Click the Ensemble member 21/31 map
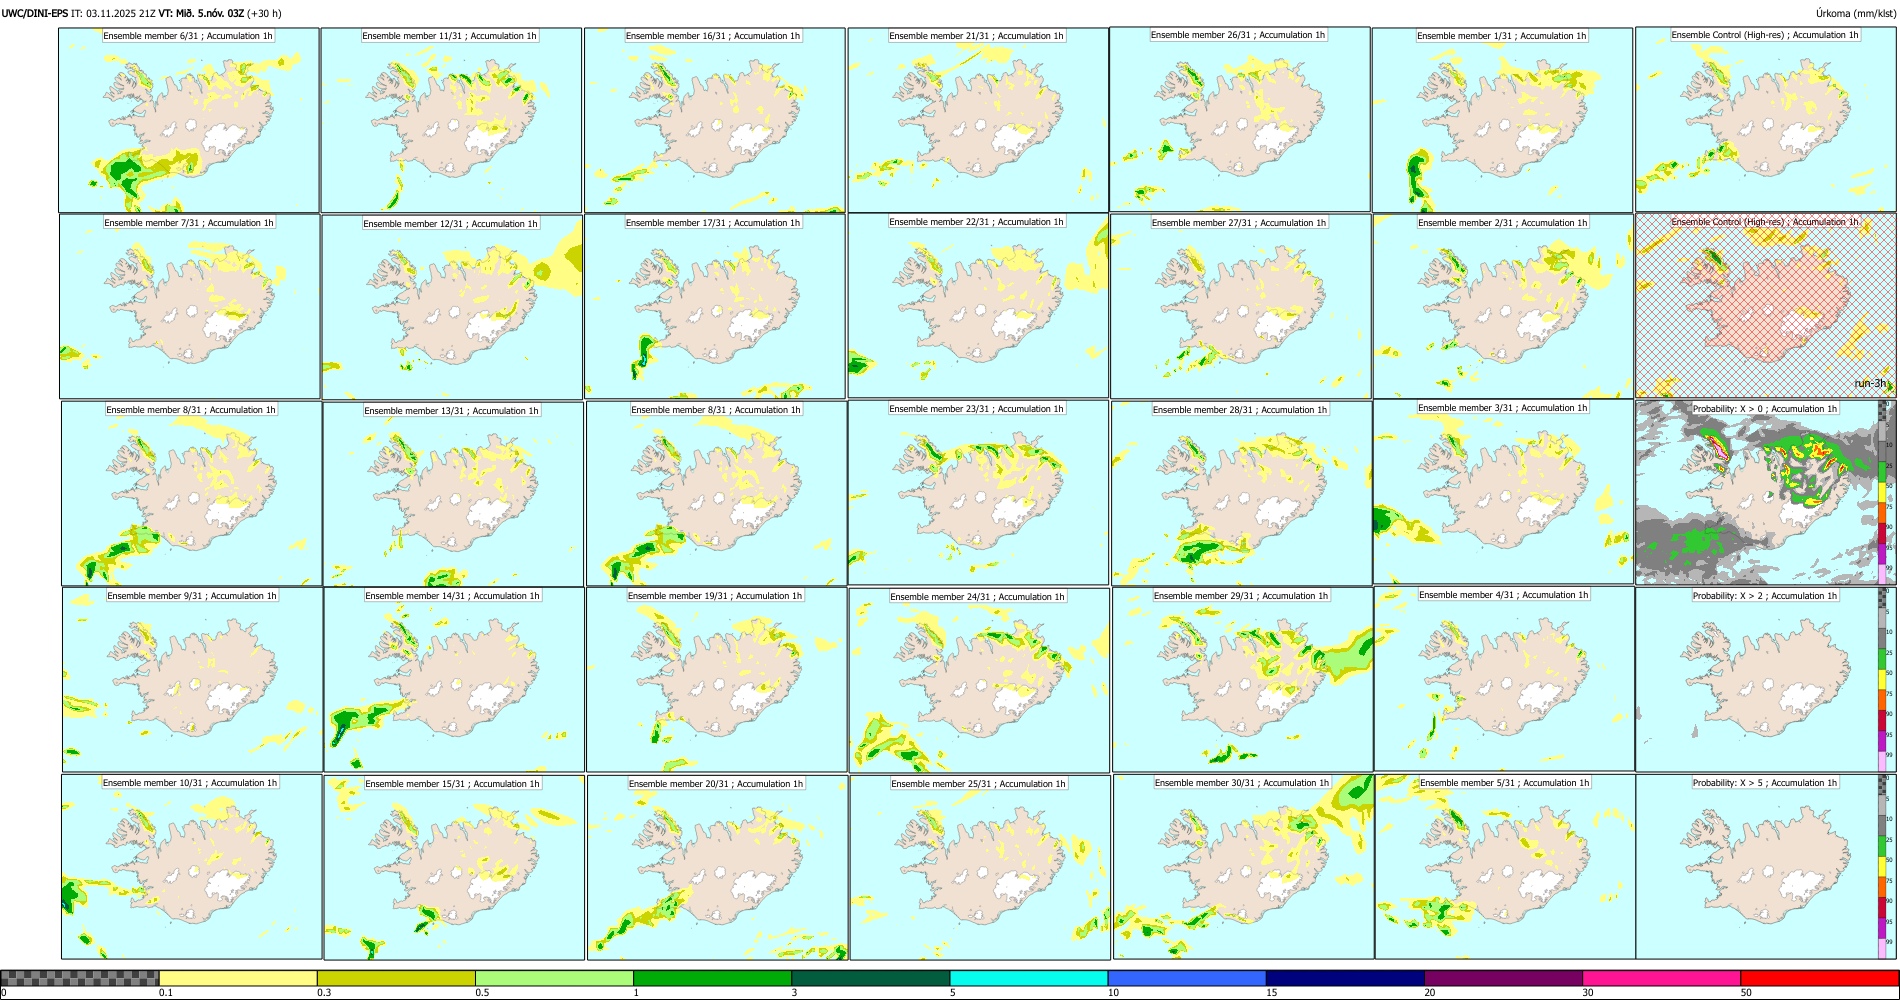 point(978,120)
